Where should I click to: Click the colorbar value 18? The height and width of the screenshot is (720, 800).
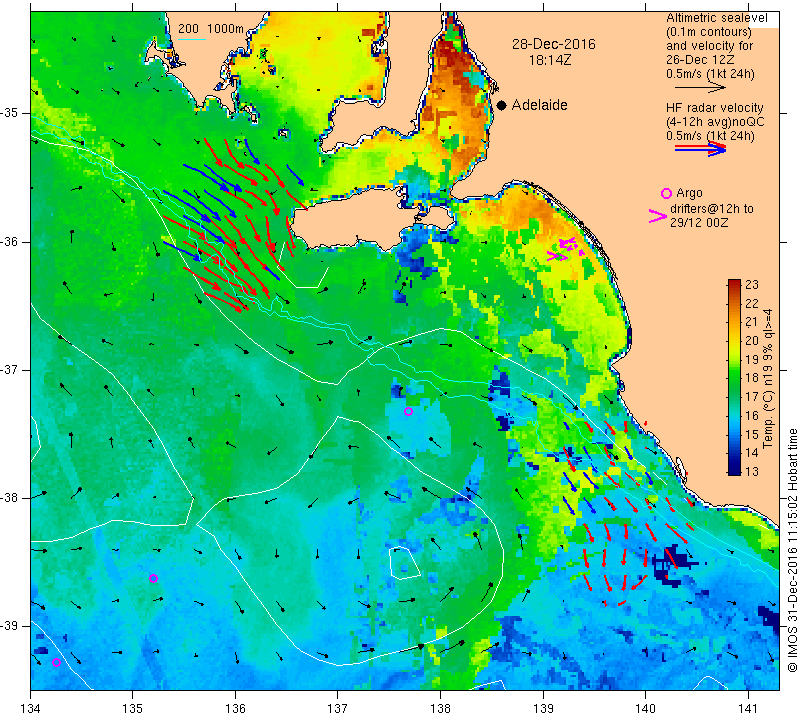[x=752, y=378]
